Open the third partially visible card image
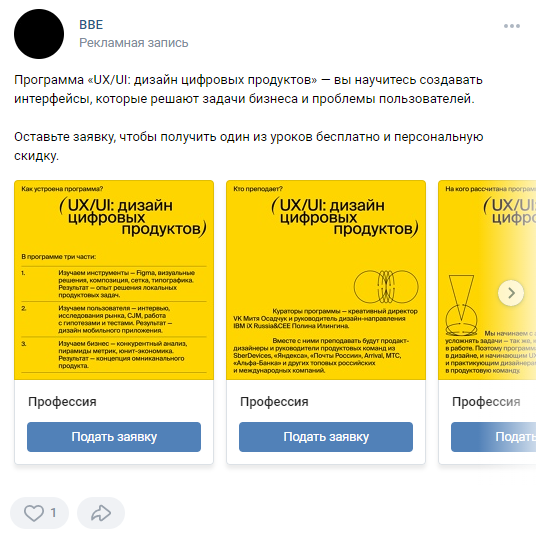This screenshot has width=536, height=540. coord(487,280)
